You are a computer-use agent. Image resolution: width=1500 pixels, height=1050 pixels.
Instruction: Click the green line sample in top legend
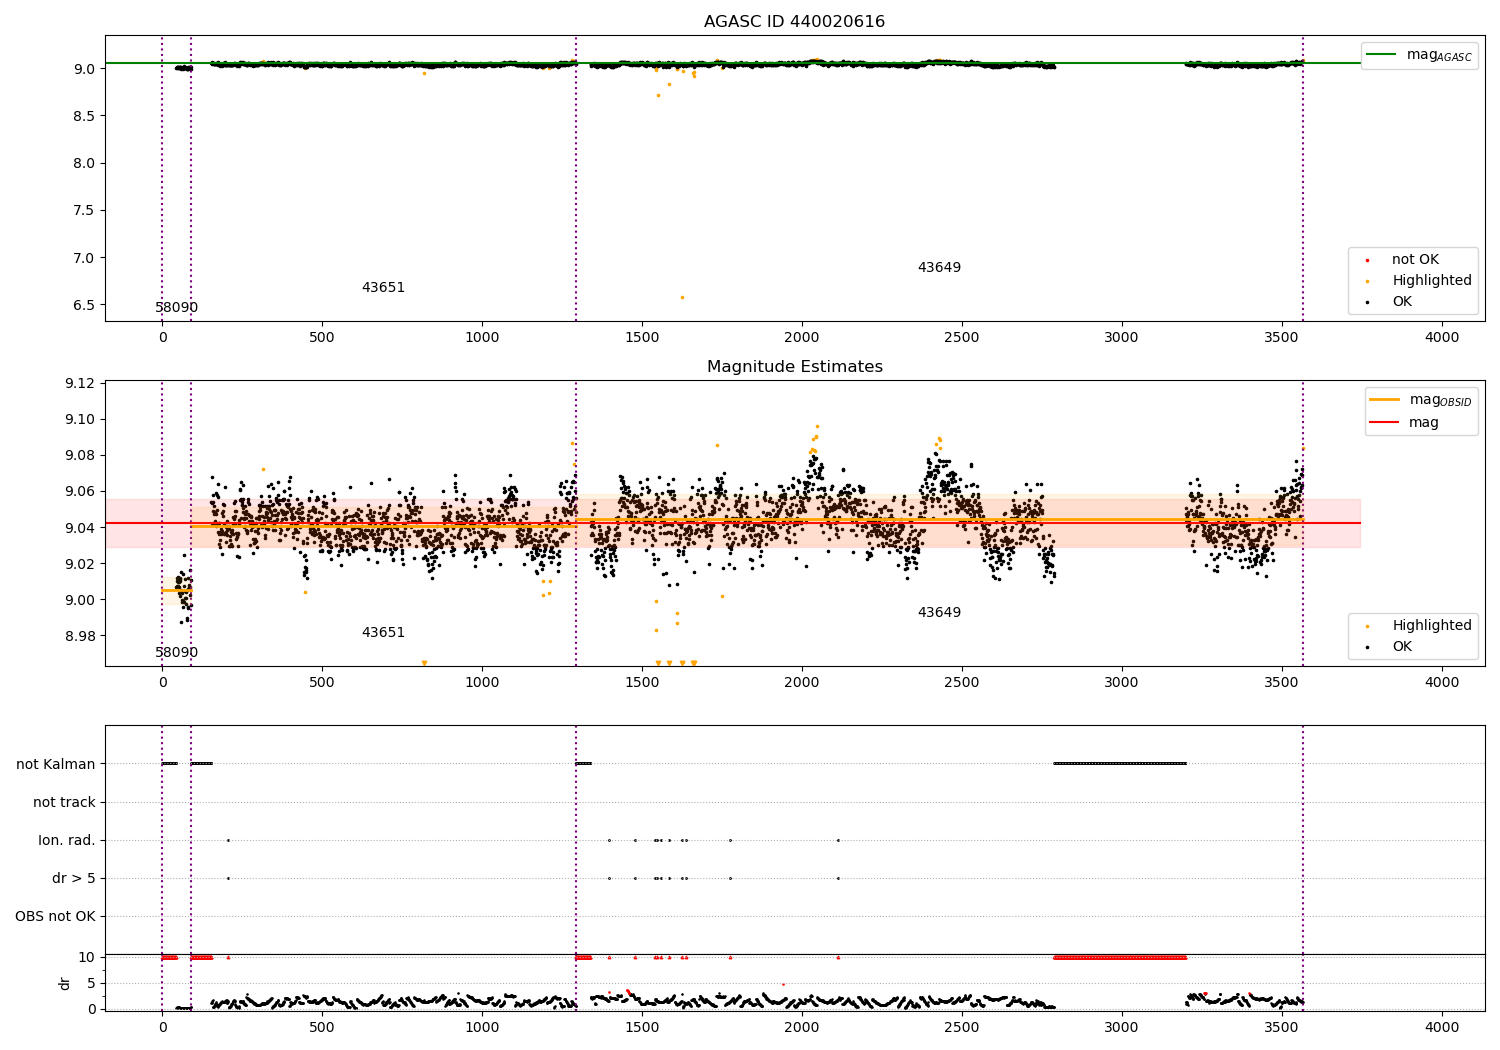pos(1382,55)
